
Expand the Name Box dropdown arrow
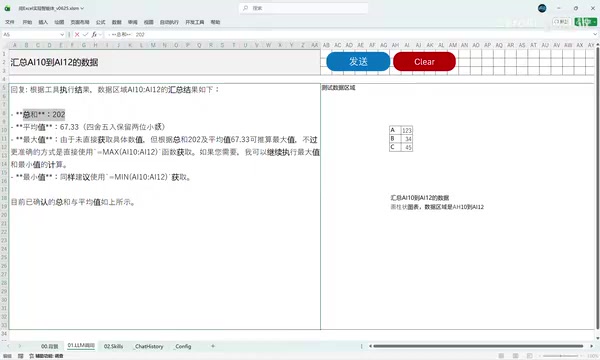click(62, 34)
